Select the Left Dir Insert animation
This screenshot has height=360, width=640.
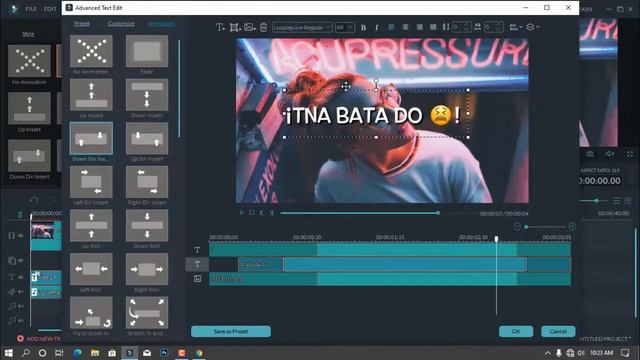pos(91,182)
